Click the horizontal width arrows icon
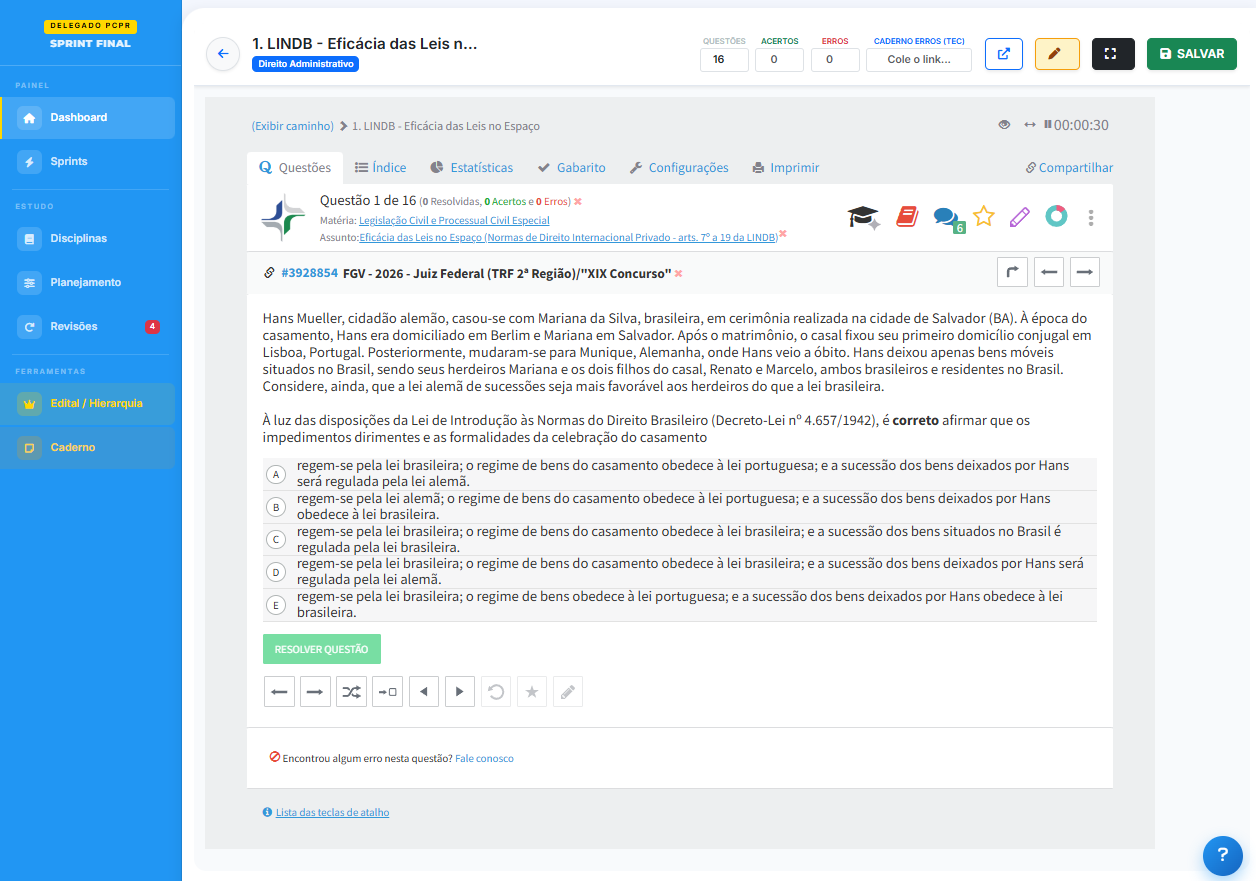Screen dimensions: 1256x881 tap(1030, 125)
